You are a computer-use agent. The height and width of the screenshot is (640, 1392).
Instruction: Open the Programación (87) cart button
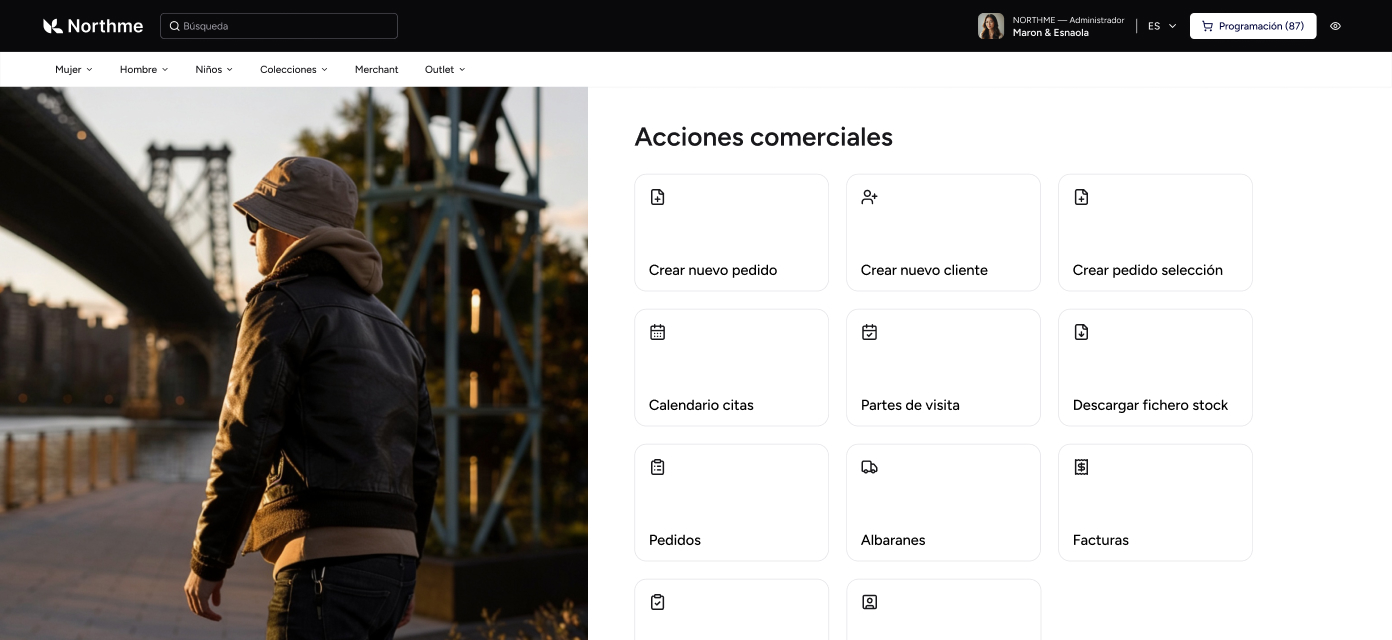pos(1253,26)
